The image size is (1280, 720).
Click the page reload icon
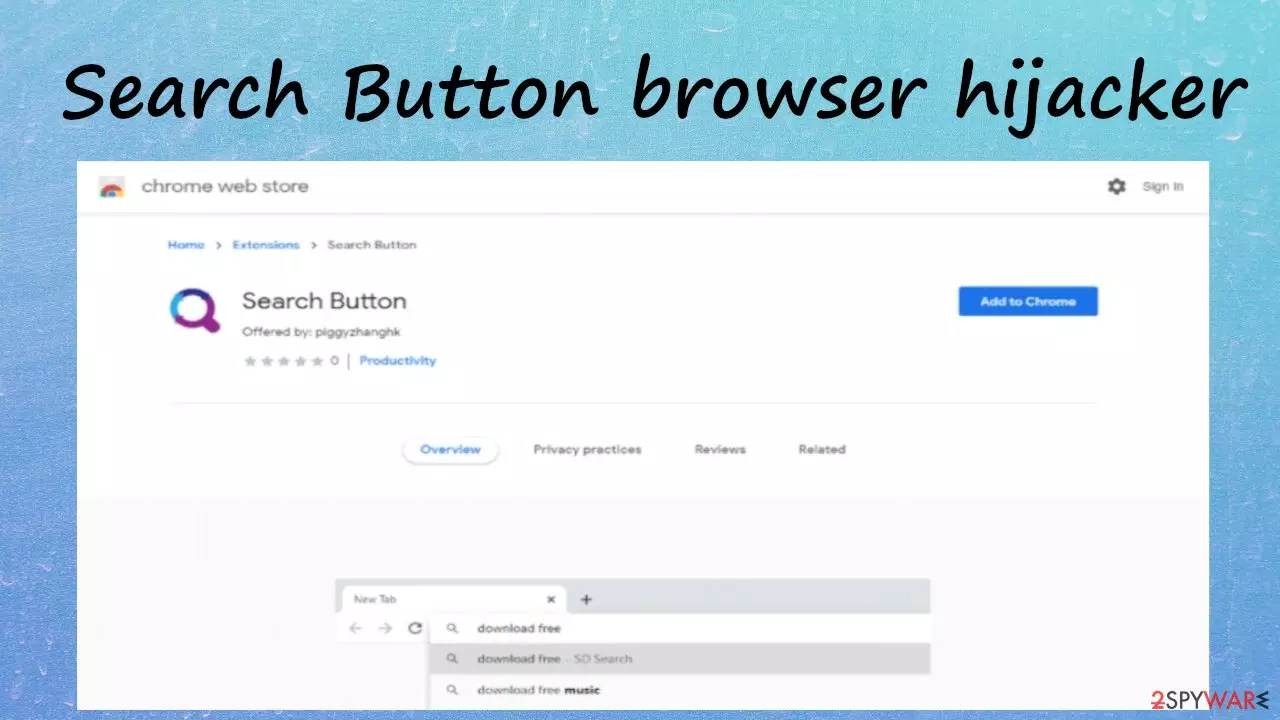click(415, 628)
